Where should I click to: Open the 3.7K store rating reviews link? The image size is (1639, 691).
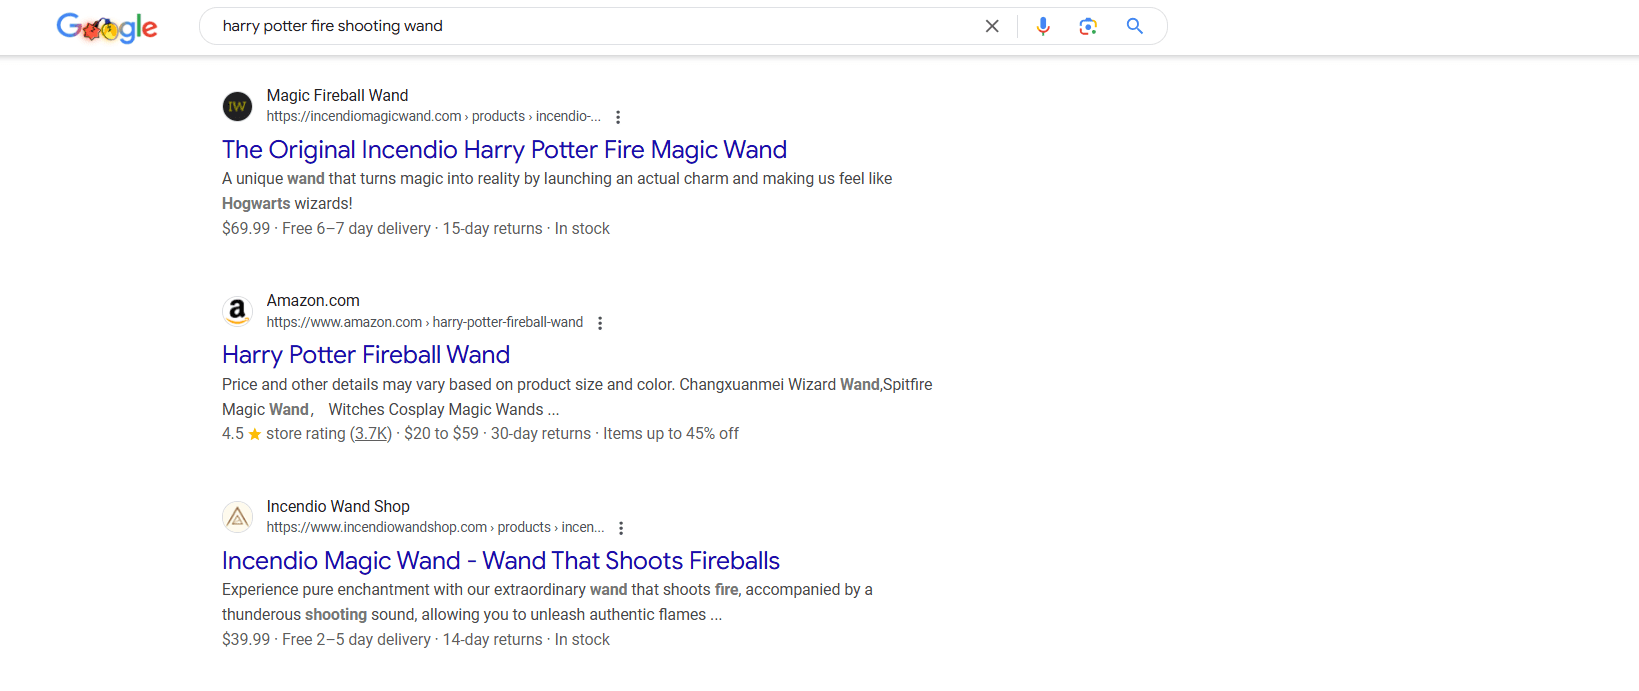[371, 433]
